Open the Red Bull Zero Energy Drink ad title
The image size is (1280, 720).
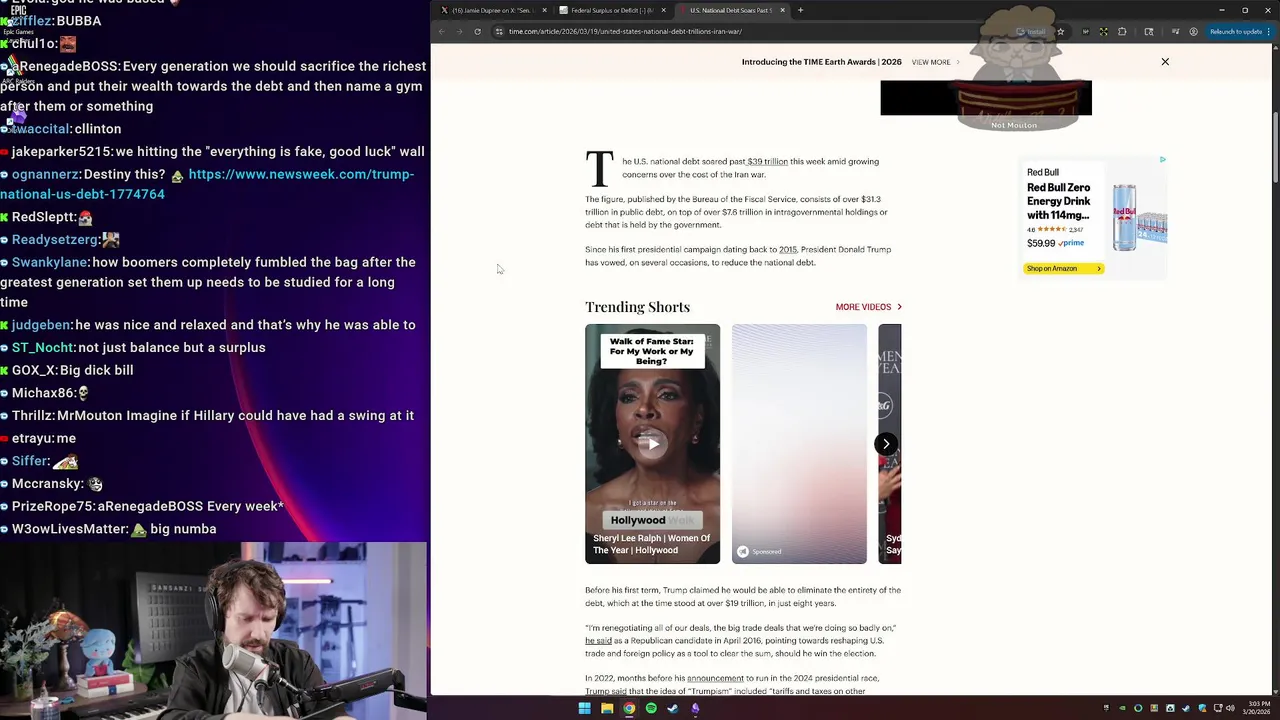(1058, 201)
